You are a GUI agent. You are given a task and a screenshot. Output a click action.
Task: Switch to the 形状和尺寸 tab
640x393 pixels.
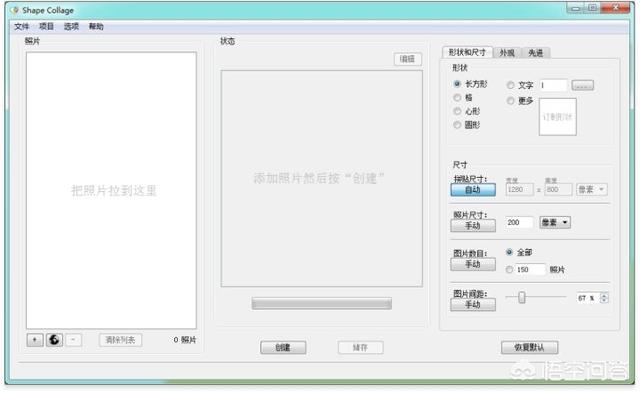[x=467, y=52]
